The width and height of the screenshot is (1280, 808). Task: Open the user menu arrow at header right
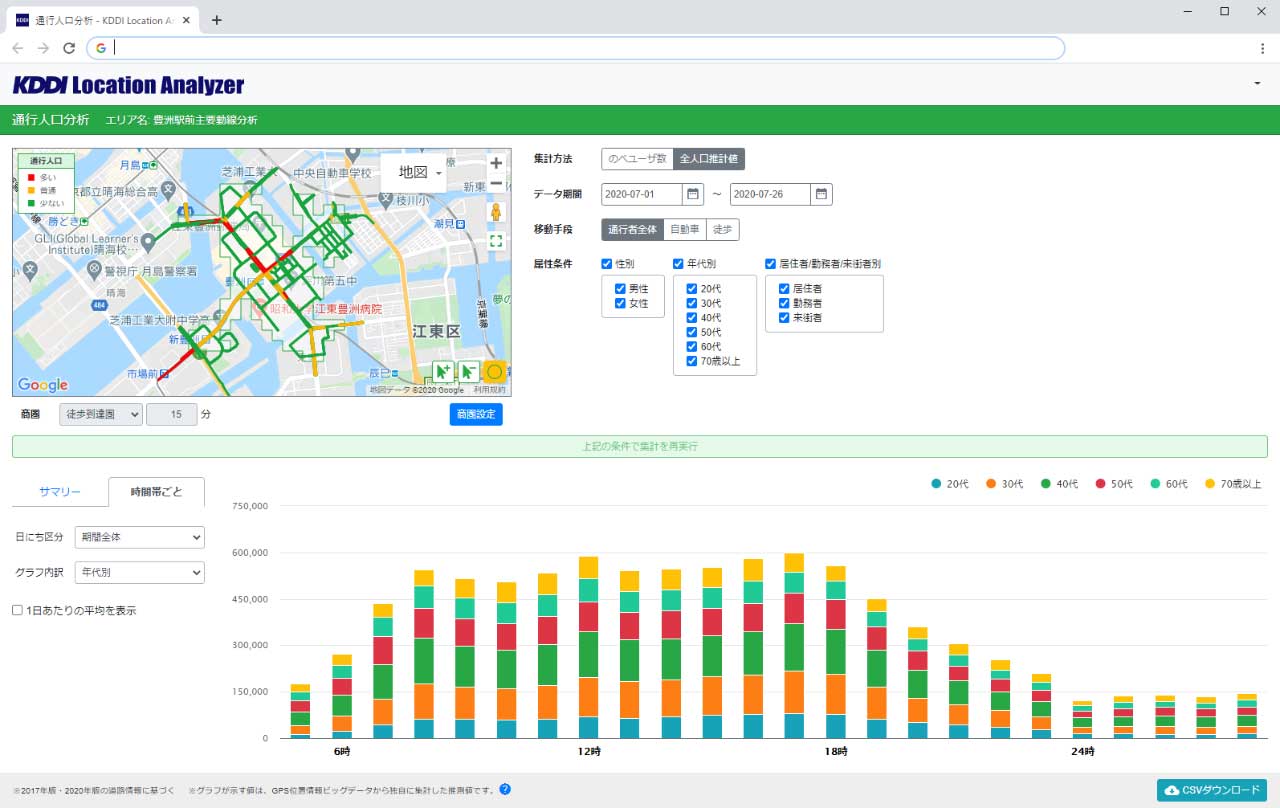point(1257,84)
